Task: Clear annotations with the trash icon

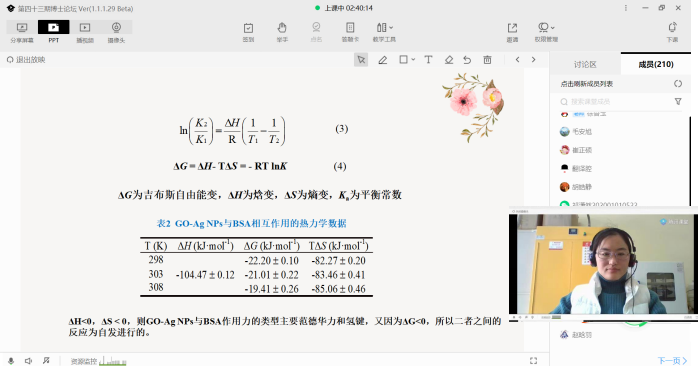Action: pos(487,60)
